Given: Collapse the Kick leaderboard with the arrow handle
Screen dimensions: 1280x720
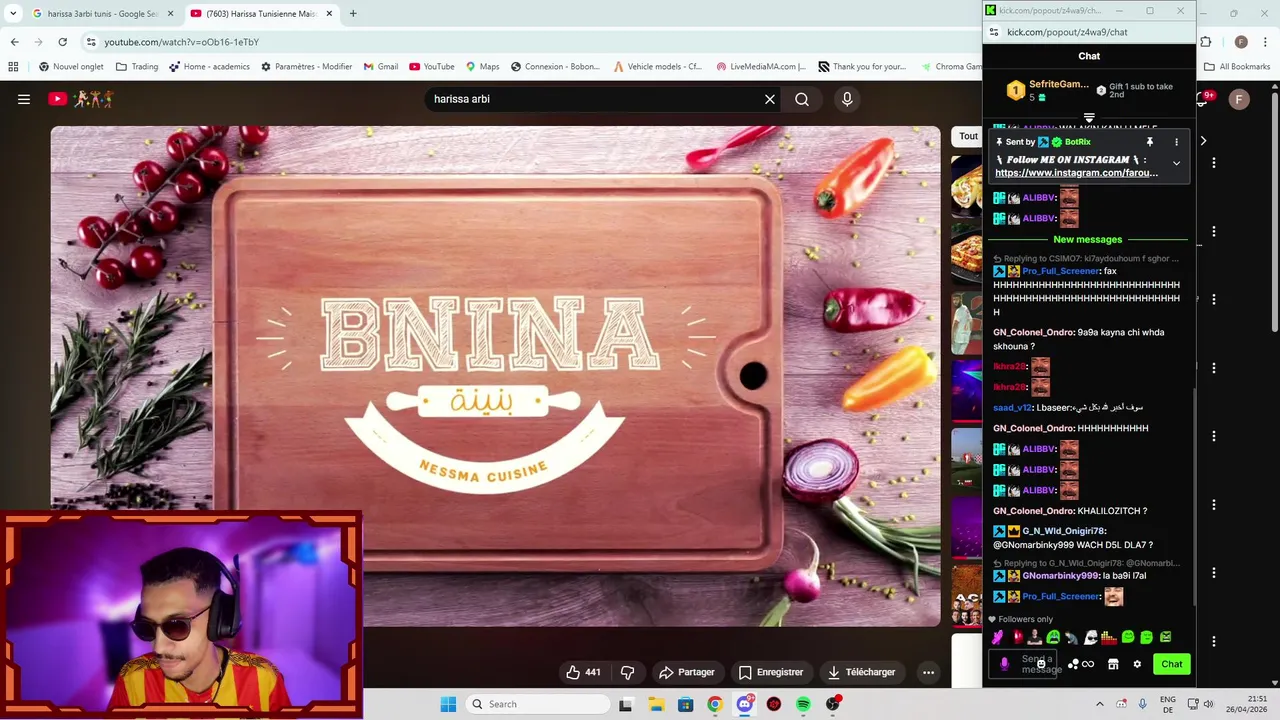Looking at the screenshot, I should (1089, 118).
